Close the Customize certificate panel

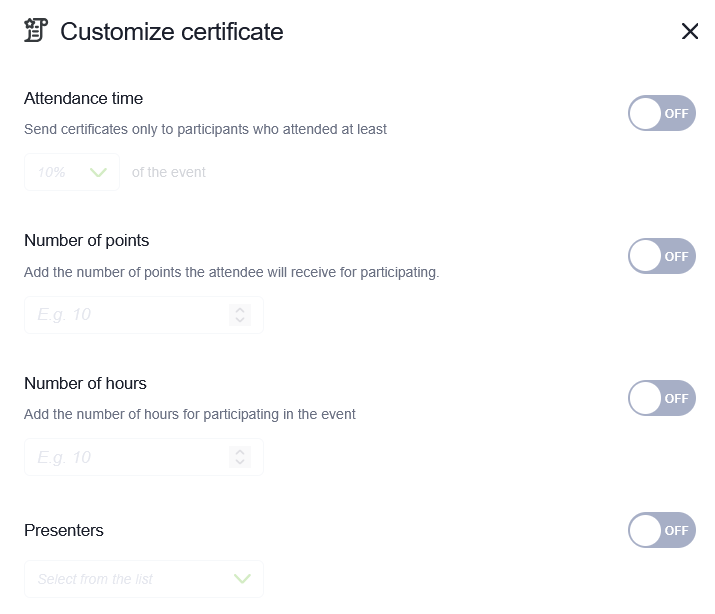pos(689,31)
